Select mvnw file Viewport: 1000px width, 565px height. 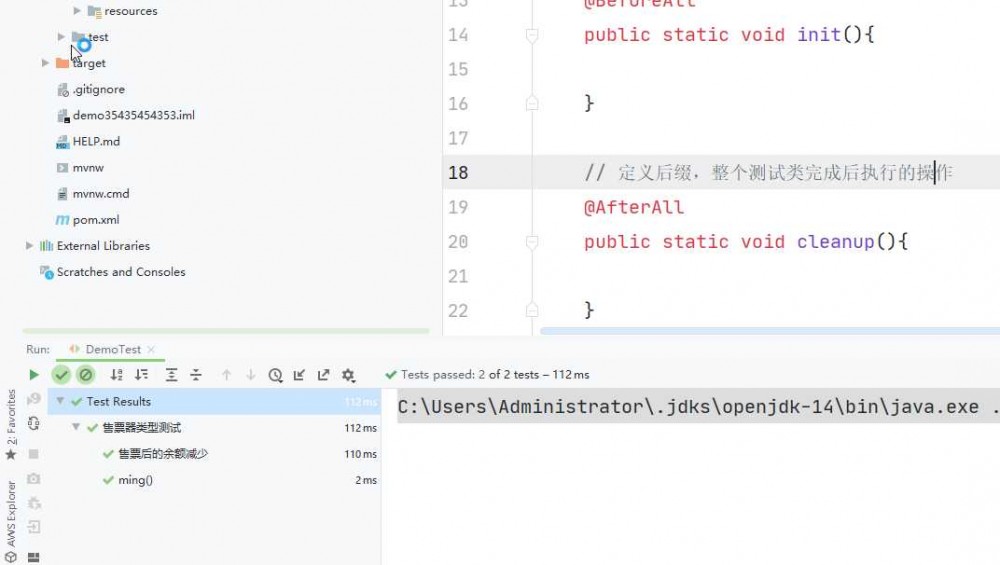pos(88,168)
